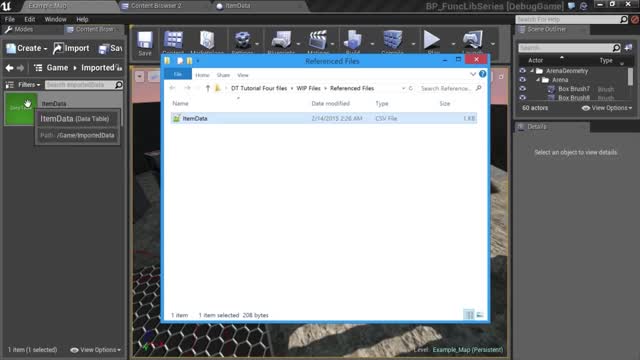Screen dimensions: 640x360
Task: Open the Window menu
Action: pyautogui.click(x=55, y=19)
